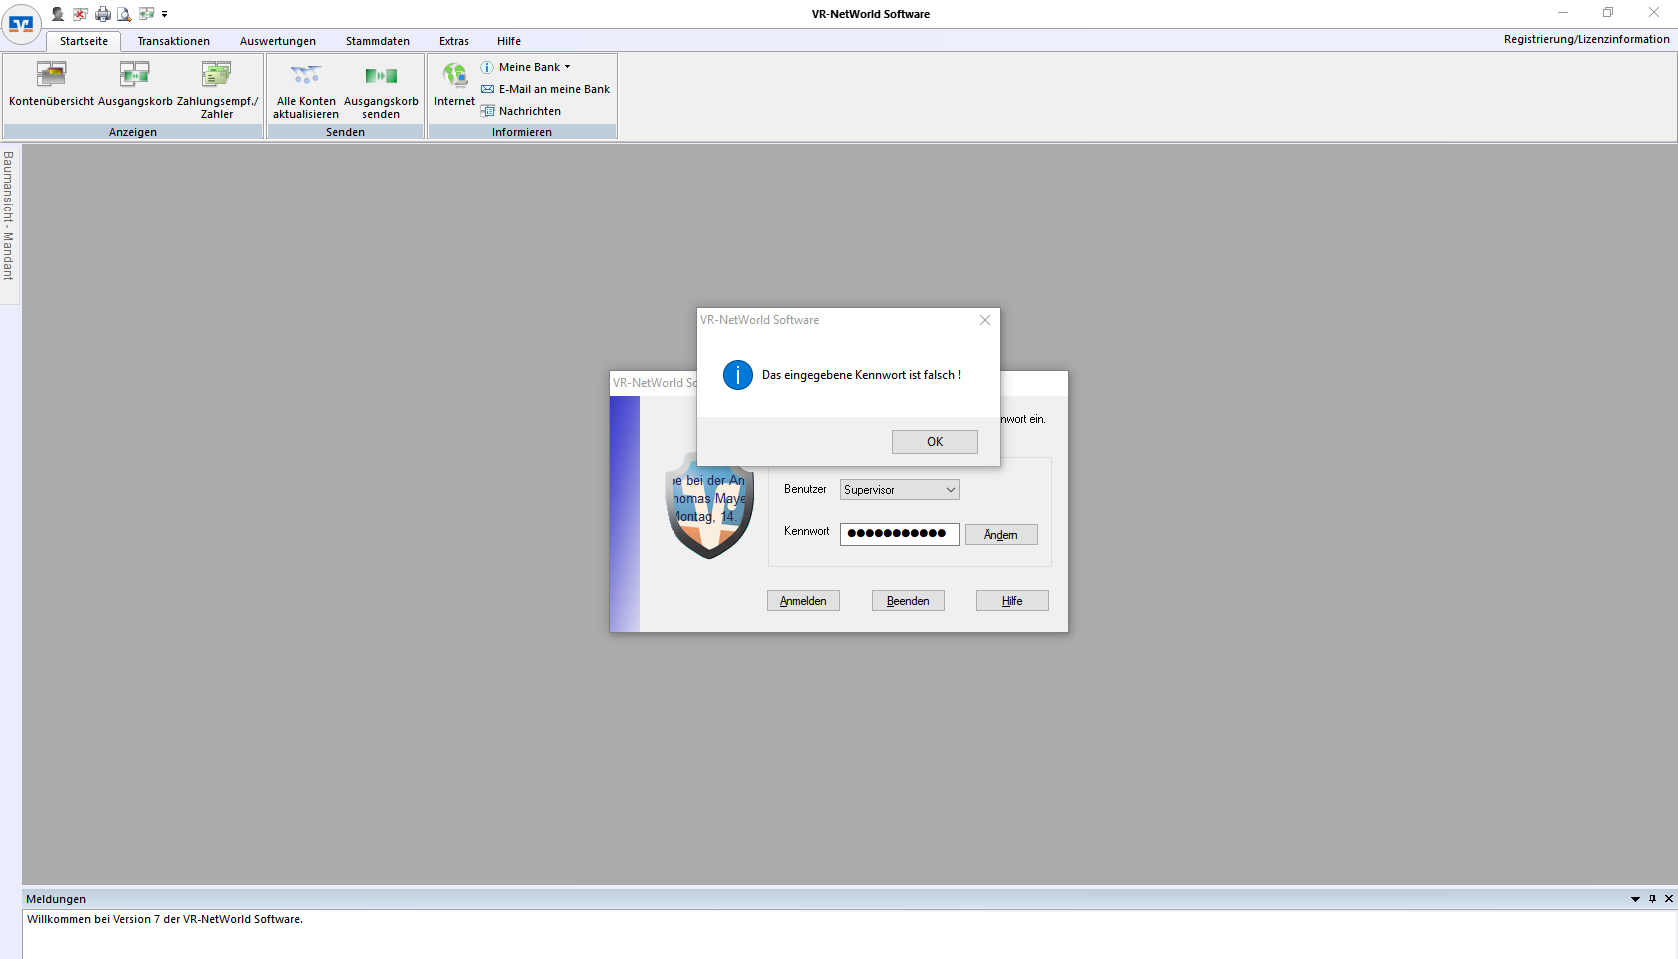Close the Meldungen panel
The image size is (1678, 959).
1669,899
